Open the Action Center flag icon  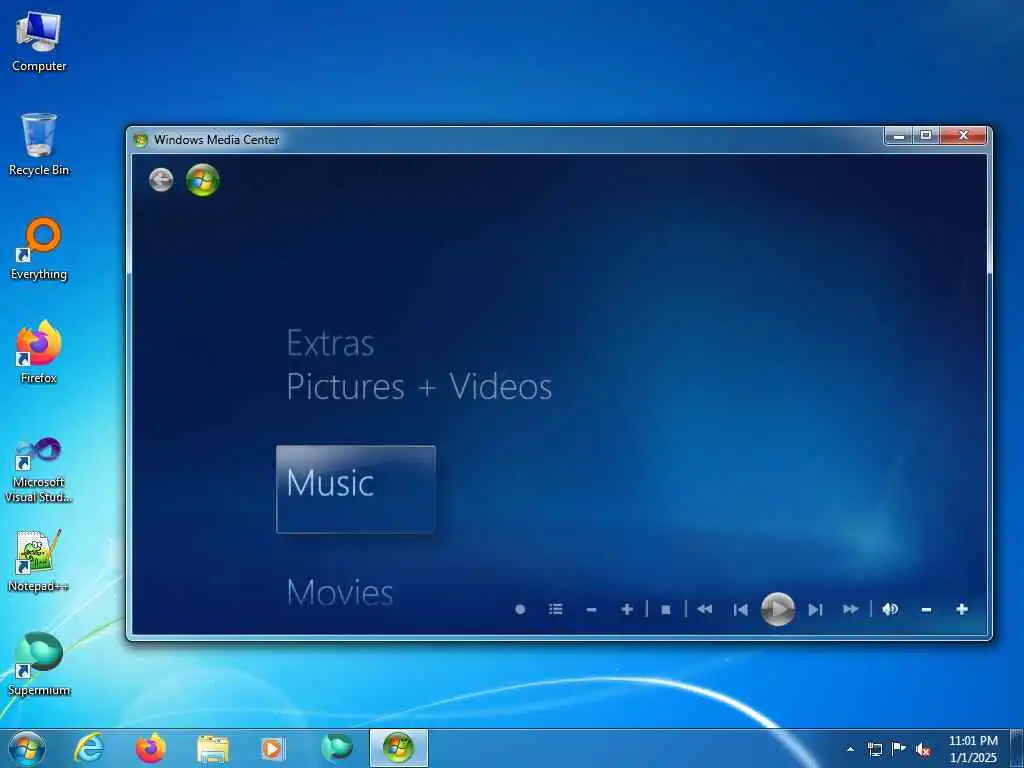tap(899, 749)
